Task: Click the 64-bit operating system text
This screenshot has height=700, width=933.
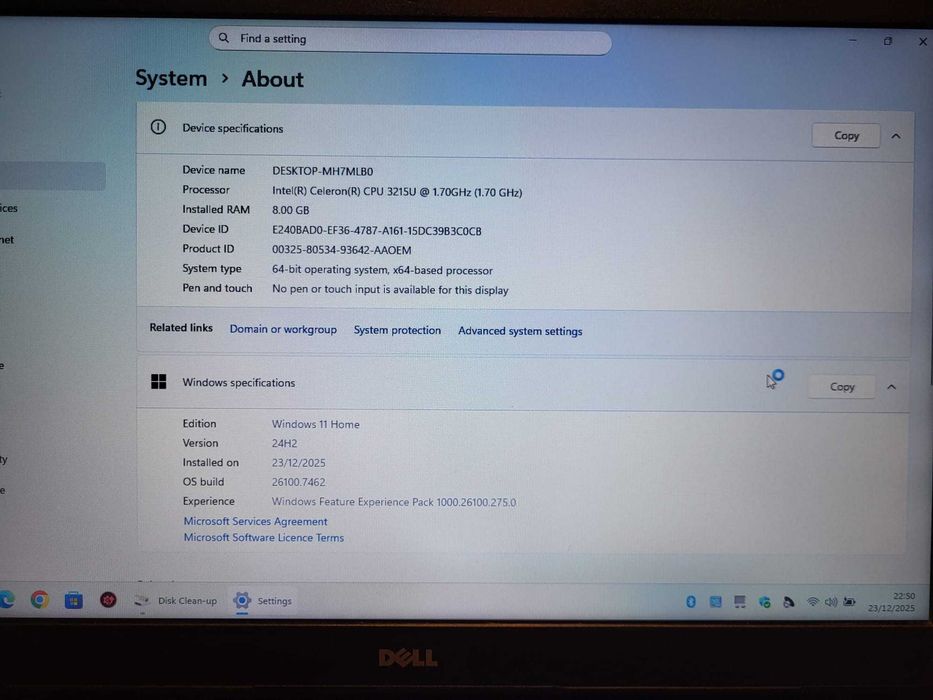Action: click(x=382, y=270)
